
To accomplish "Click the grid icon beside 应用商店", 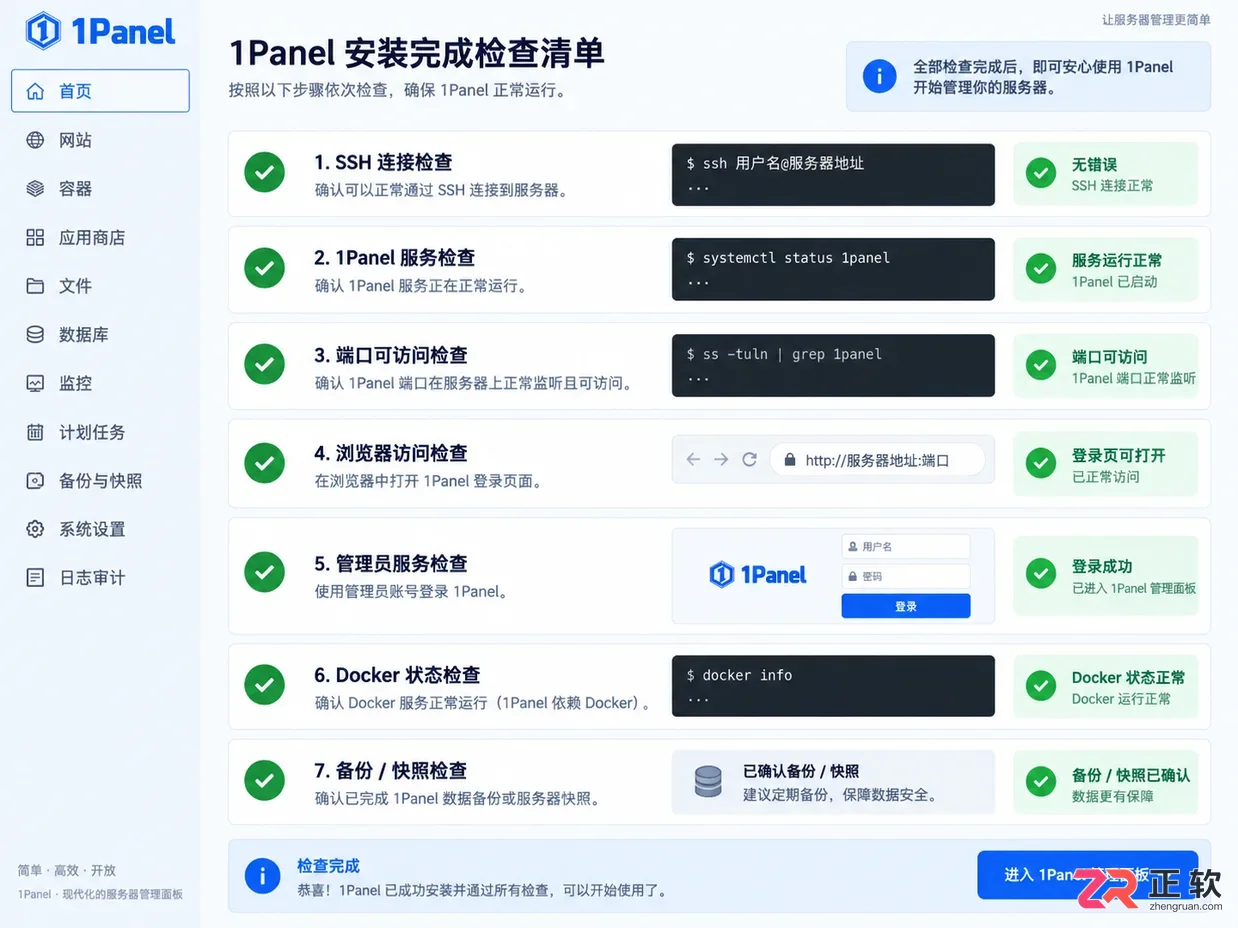I will click(x=35, y=237).
